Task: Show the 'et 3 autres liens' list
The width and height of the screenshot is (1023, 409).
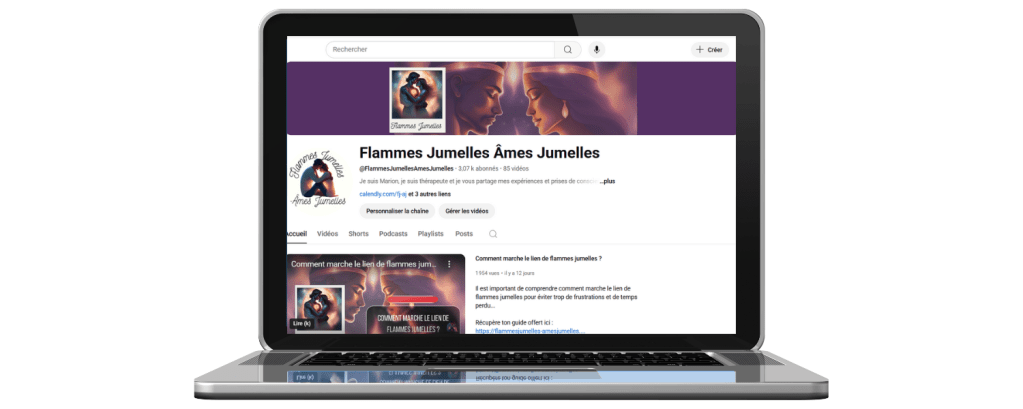Action: pyautogui.click(x=412, y=194)
